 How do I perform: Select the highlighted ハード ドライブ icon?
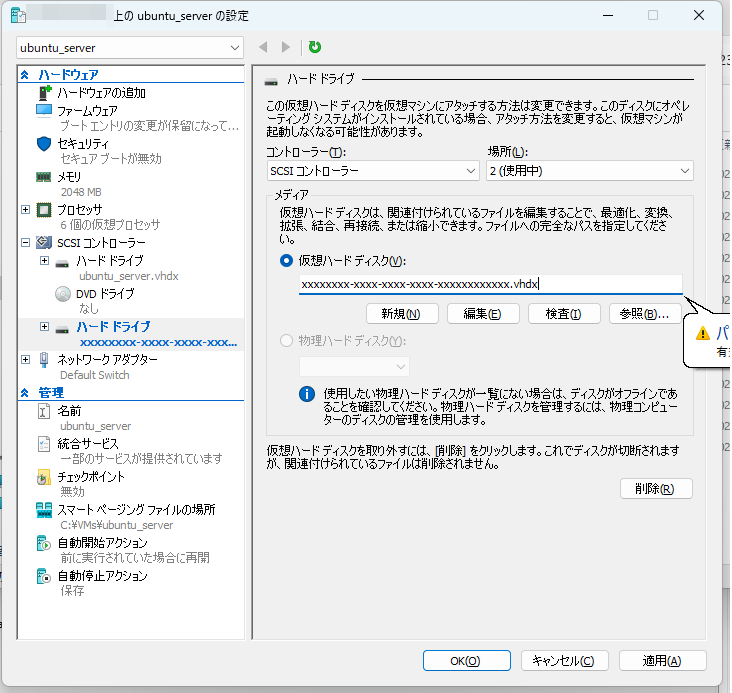pos(62,330)
